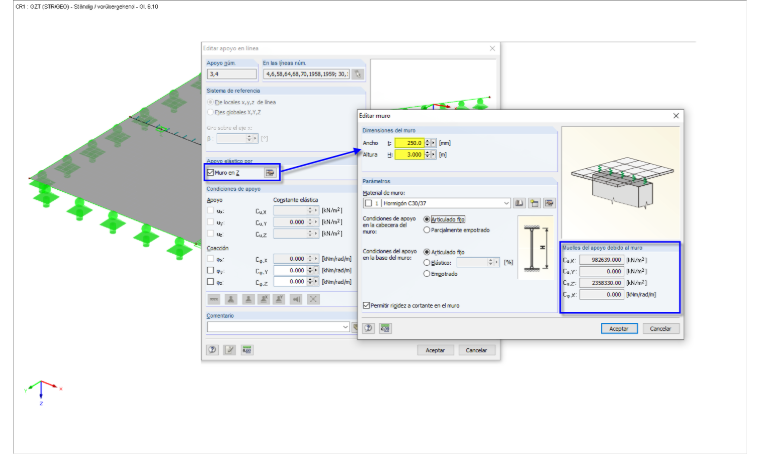Click Cφ,Z spring constant field
Image resolution: width=760 pixels, height=454 pixels.
pos(290,282)
